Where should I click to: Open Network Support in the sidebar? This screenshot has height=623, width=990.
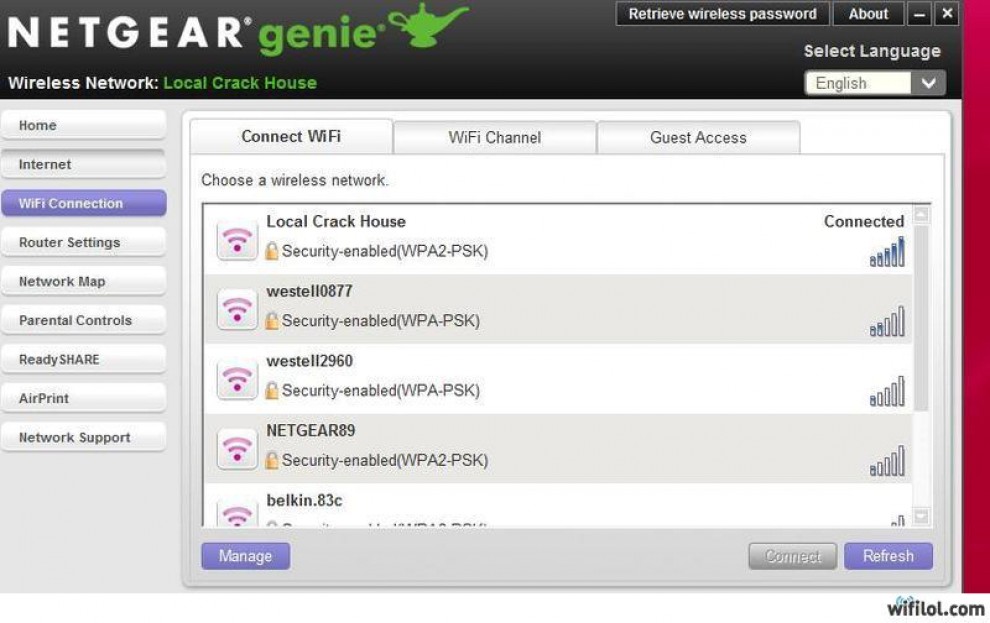coord(84,437)
